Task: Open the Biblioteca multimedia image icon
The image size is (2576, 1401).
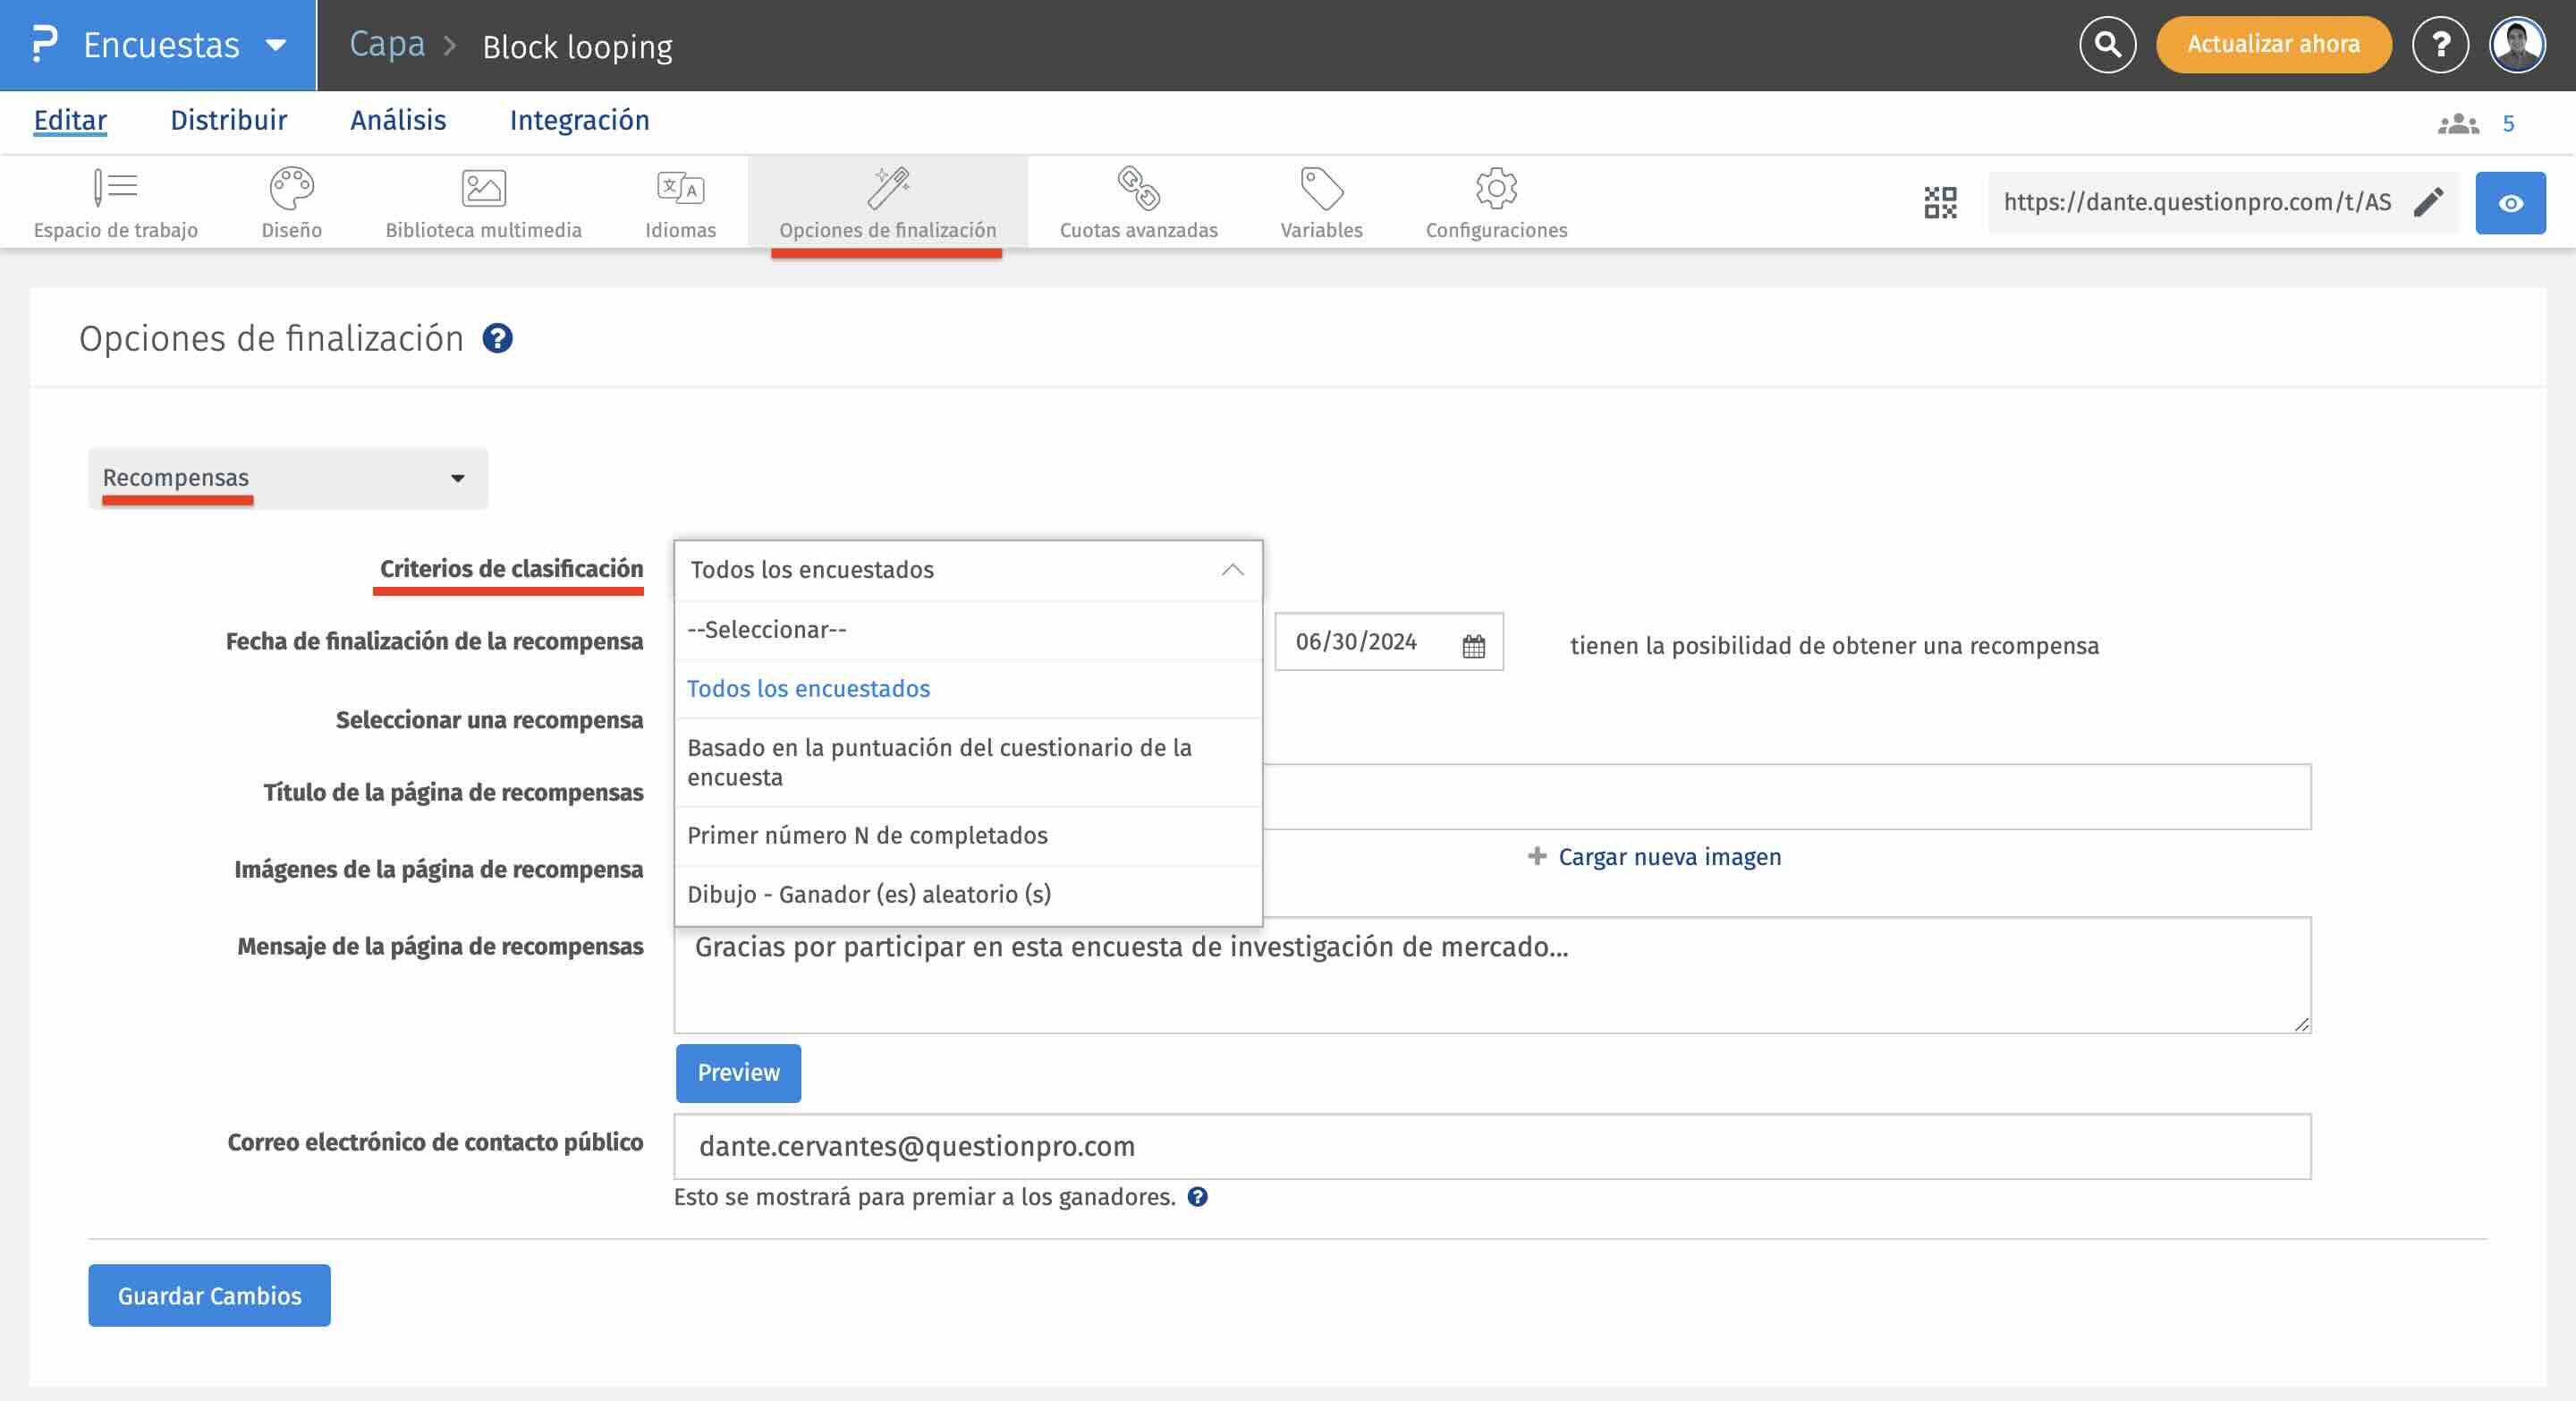Action: point(483,188)
